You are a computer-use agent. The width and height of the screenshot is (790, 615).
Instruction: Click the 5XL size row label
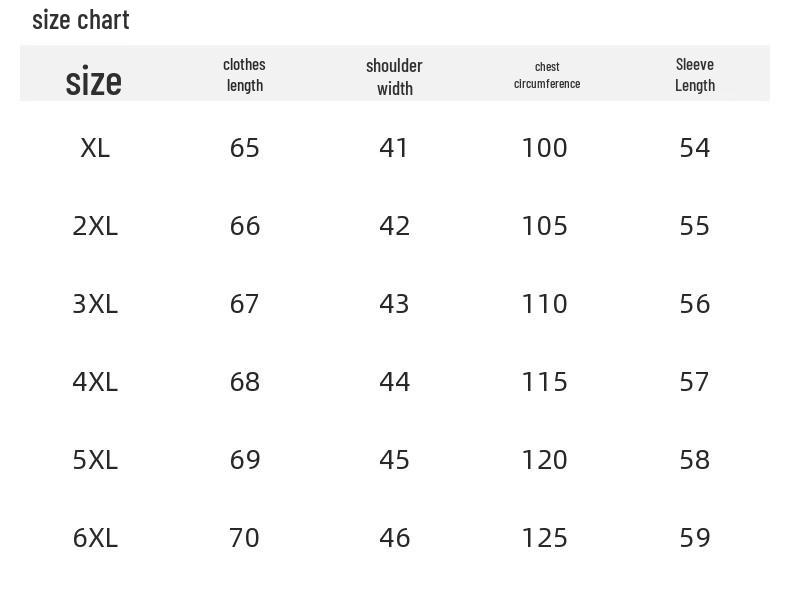coord(95,460)
